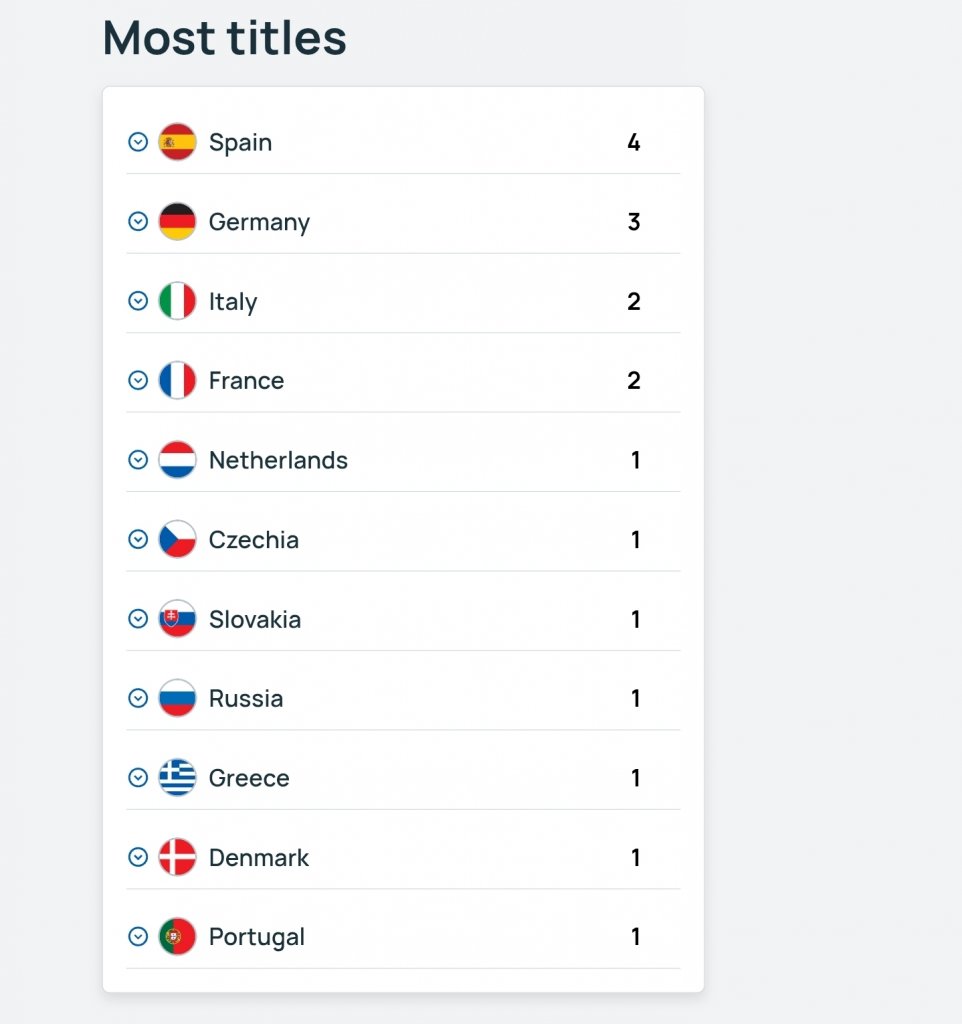Click the Czechia flag icon

[x=177, y=539]
